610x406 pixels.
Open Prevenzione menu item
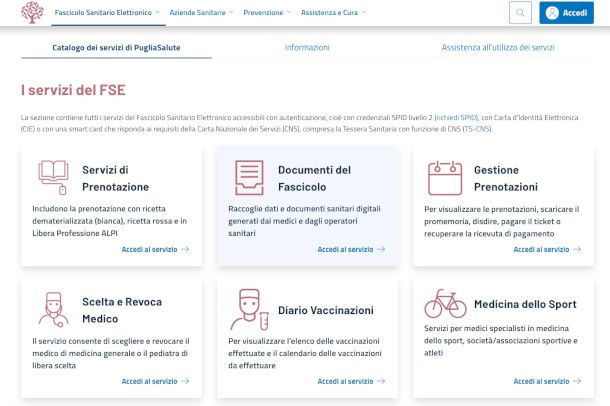pyautogui.click(x=263, y=12)
